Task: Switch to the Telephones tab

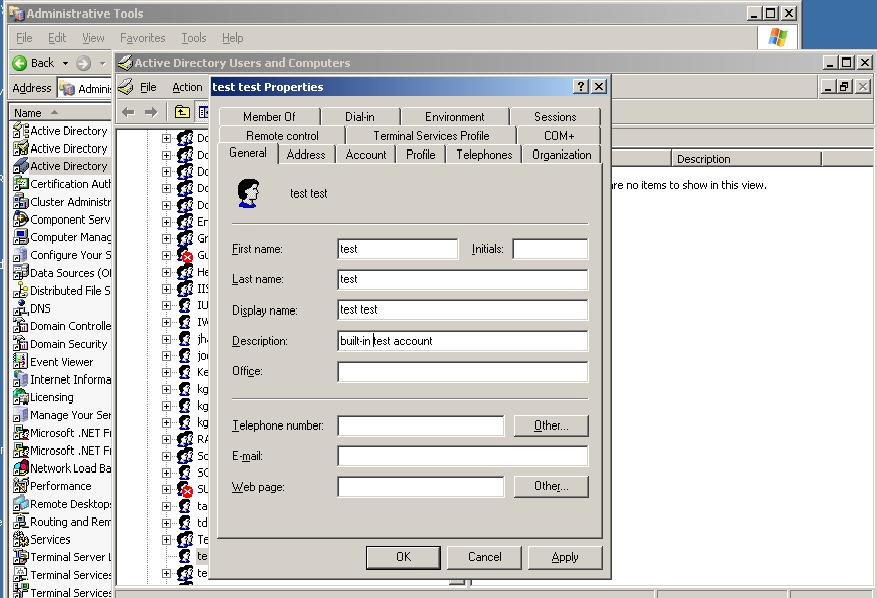Action: (x=484, y=155)
